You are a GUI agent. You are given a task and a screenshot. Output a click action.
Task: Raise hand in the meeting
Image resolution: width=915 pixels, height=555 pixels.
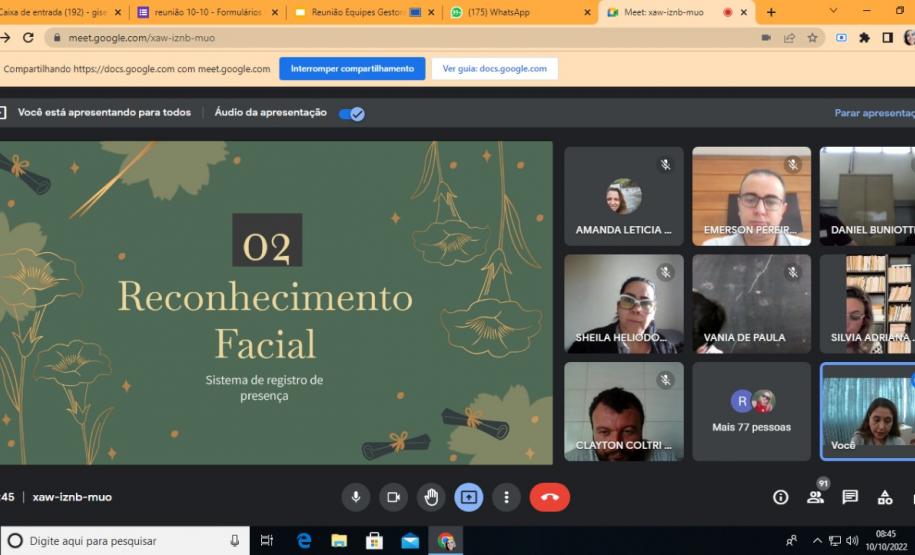pos(431,497)
